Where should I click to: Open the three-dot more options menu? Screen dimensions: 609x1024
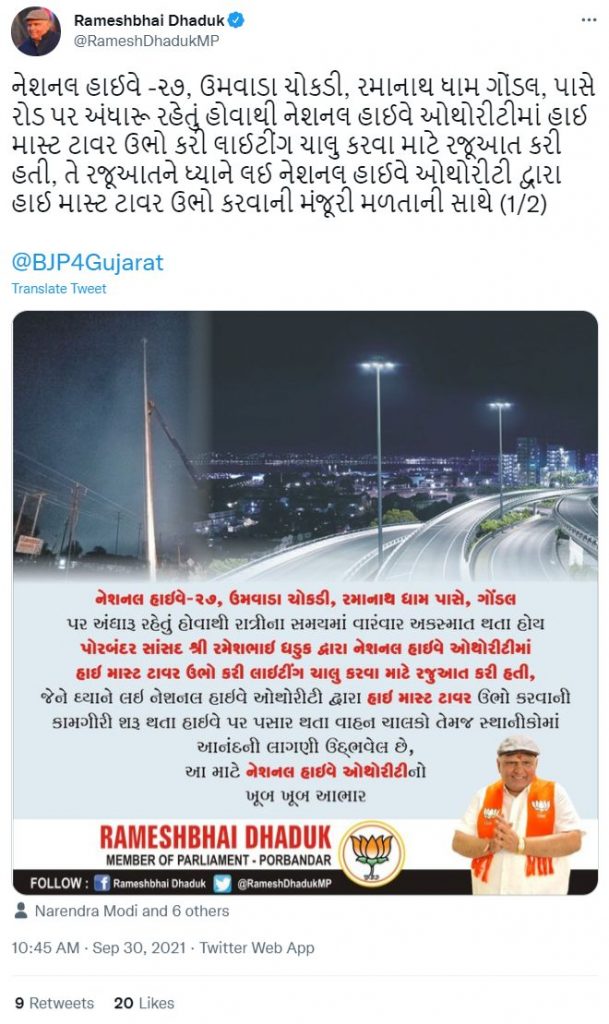tap(589, 20)
